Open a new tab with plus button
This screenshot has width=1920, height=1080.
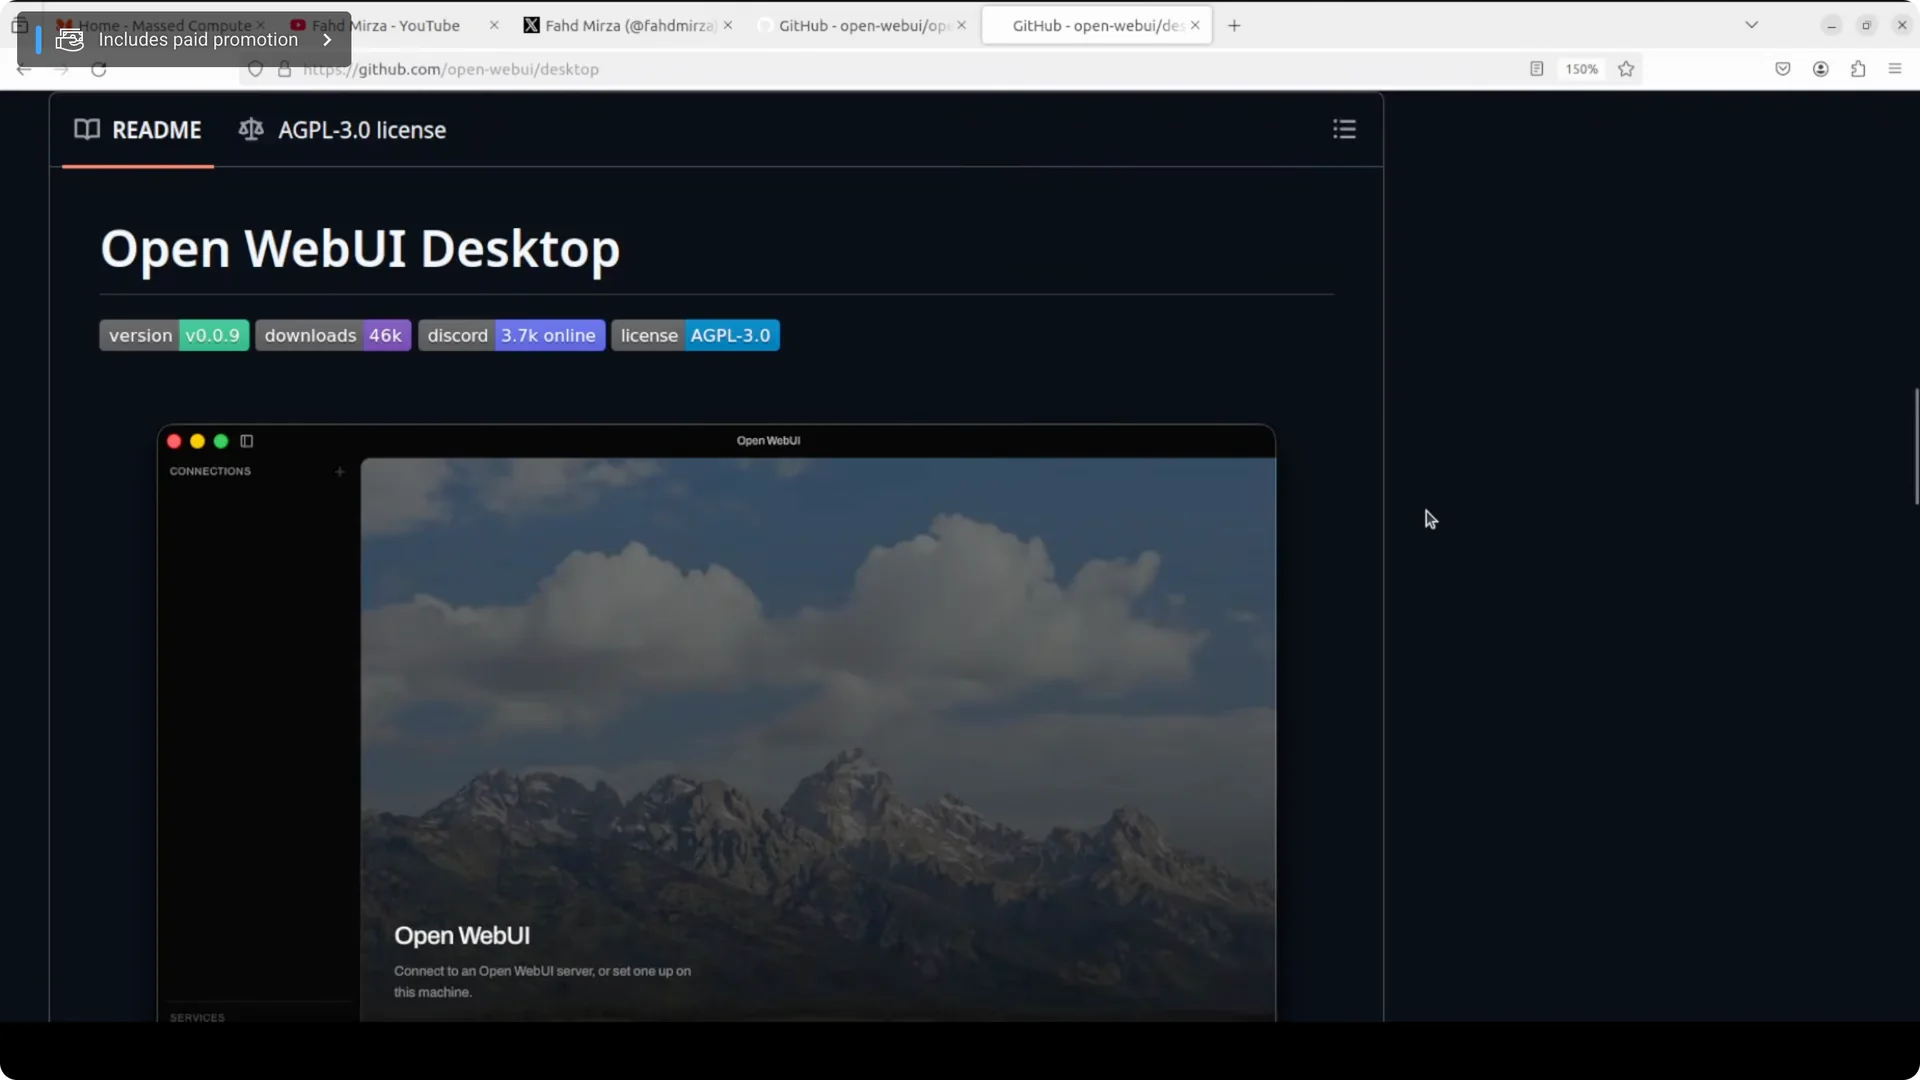tap(1234, 25)
